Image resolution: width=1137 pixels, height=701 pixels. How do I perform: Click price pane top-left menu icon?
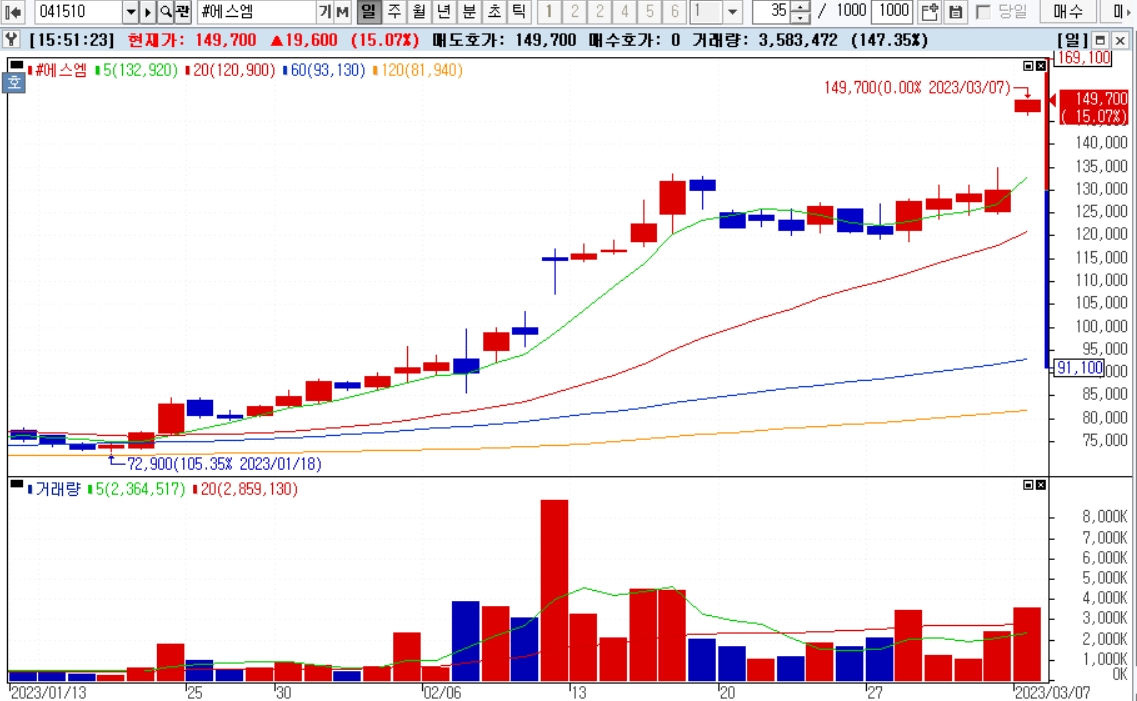click(x=16, y=65)
